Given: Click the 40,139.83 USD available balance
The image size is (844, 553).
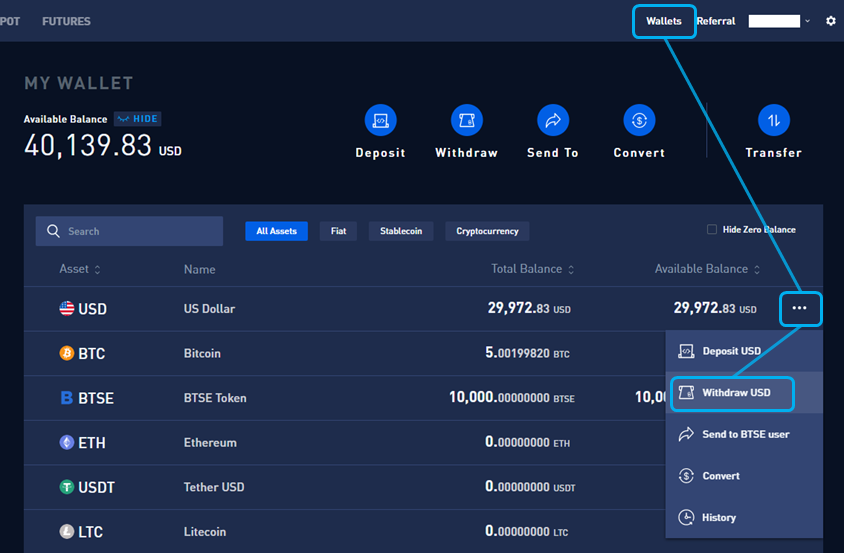Looking at the screenshot, I should 103,146.
